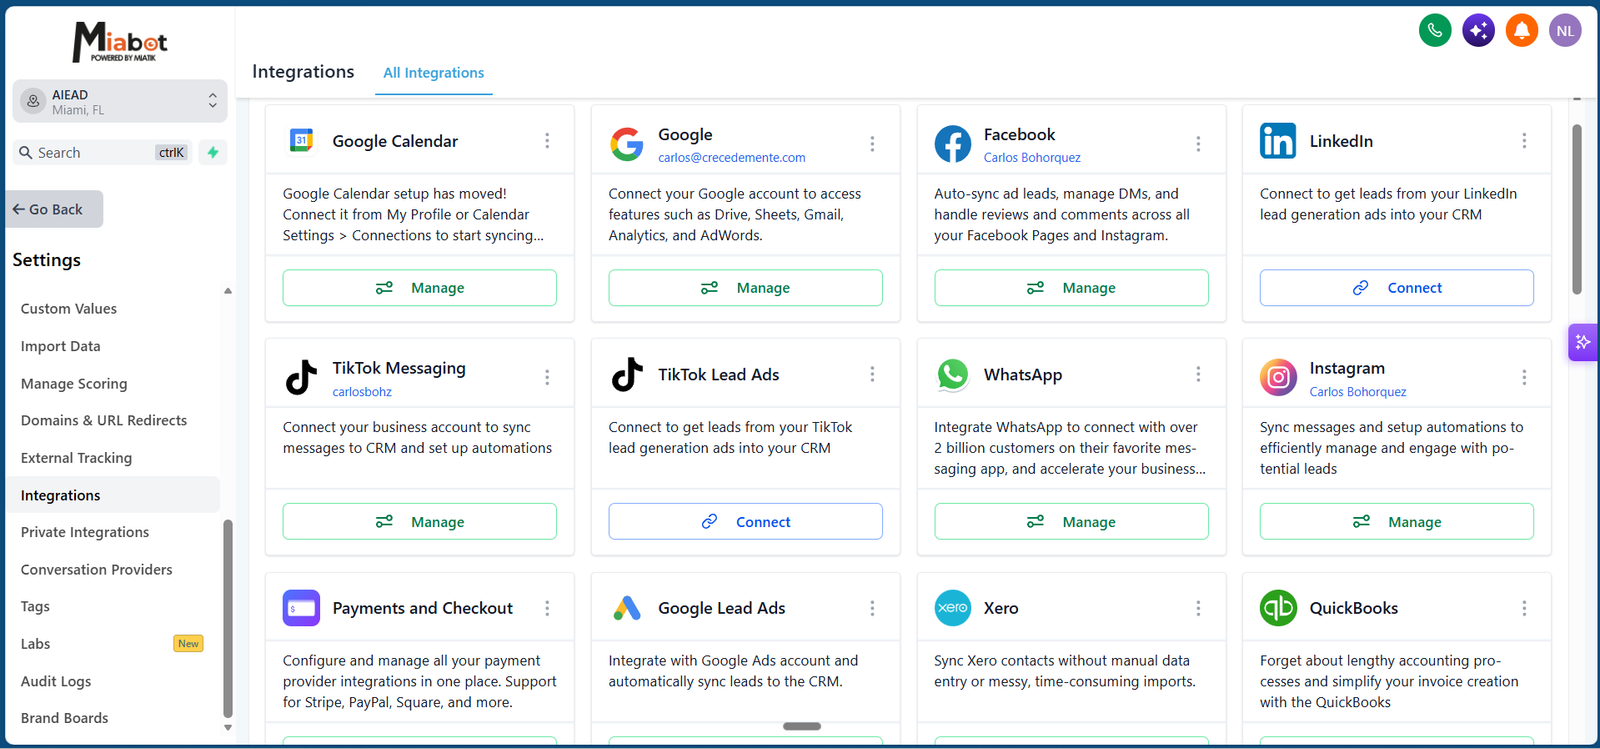1600x749 pixels.
Task: Open the orange notifications bell
Action: click(1522, 30)
